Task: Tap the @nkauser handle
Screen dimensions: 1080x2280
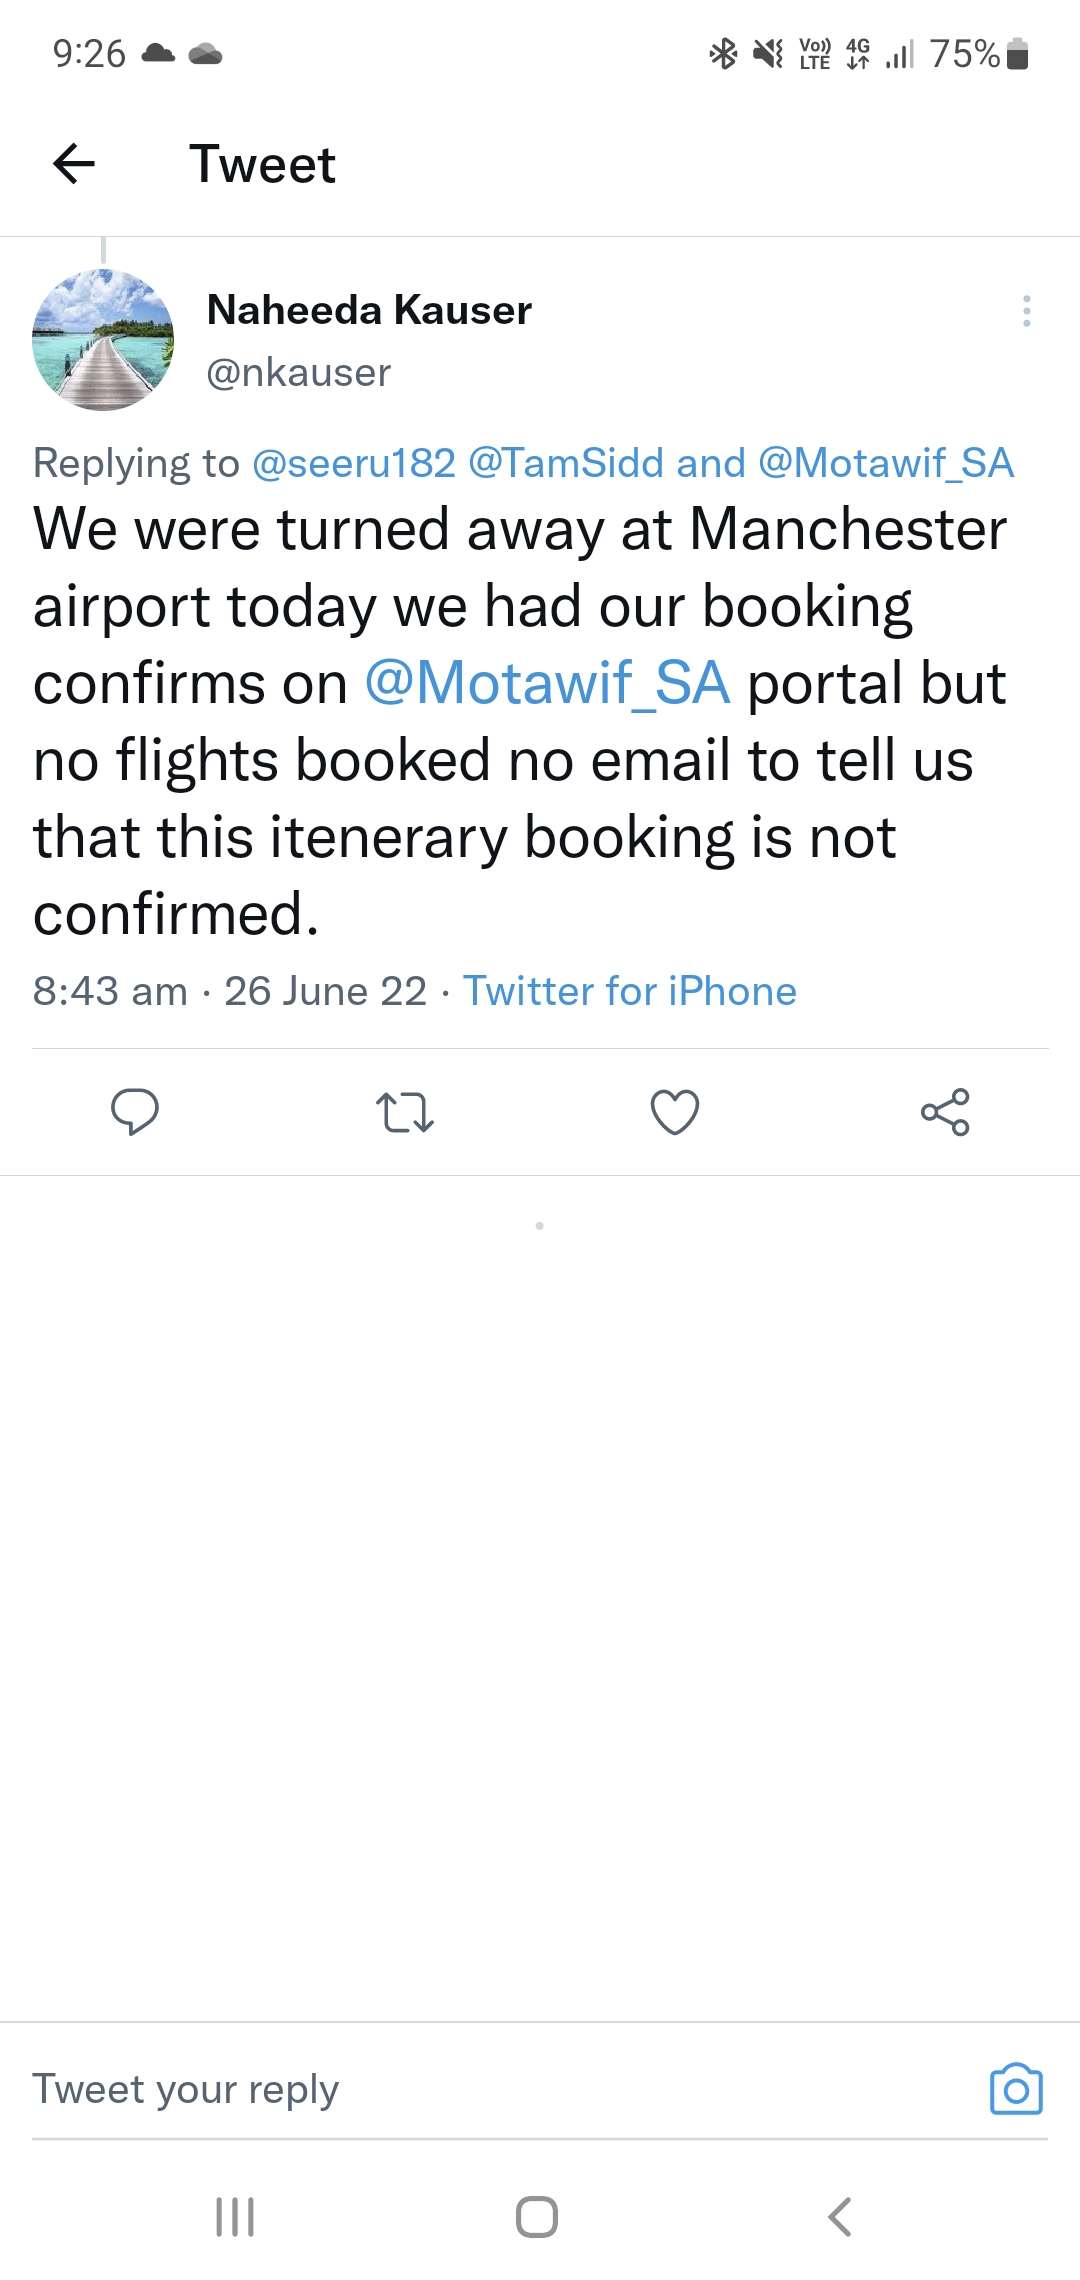Action: pos(298,372)
